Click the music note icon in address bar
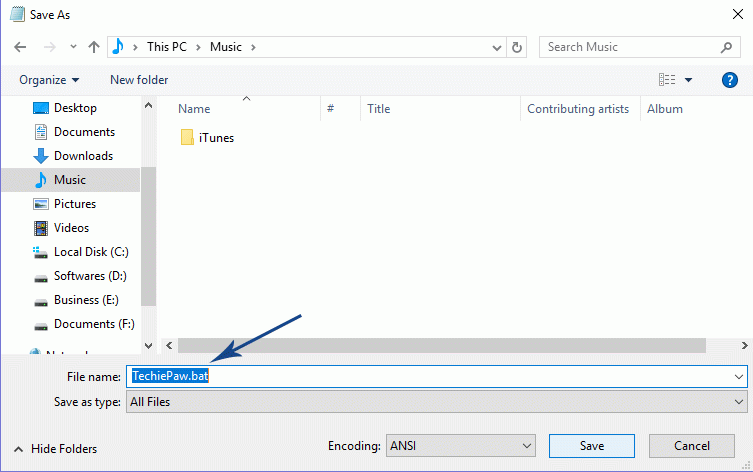The width and height of the screenshot is (753, 472). pos(118,47)
